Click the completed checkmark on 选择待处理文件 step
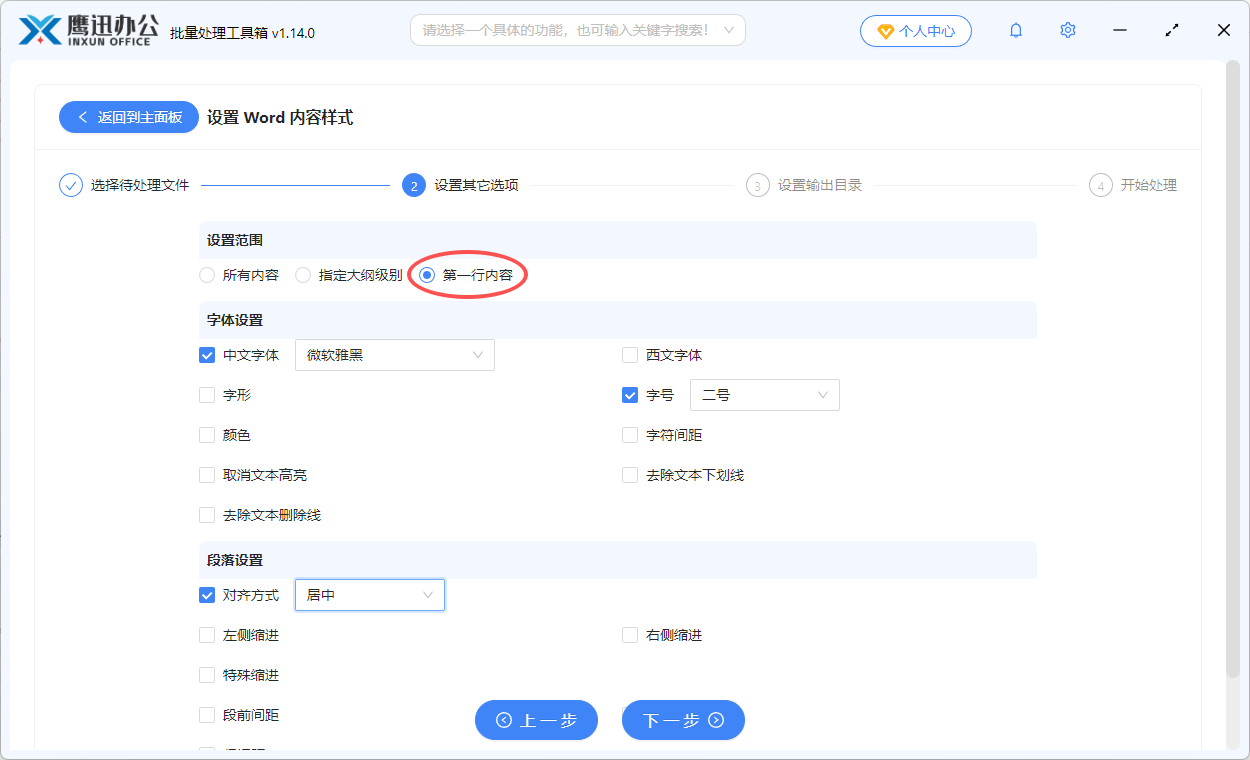The height and width of the screenshot is (760, 1250). click(69, 184)
